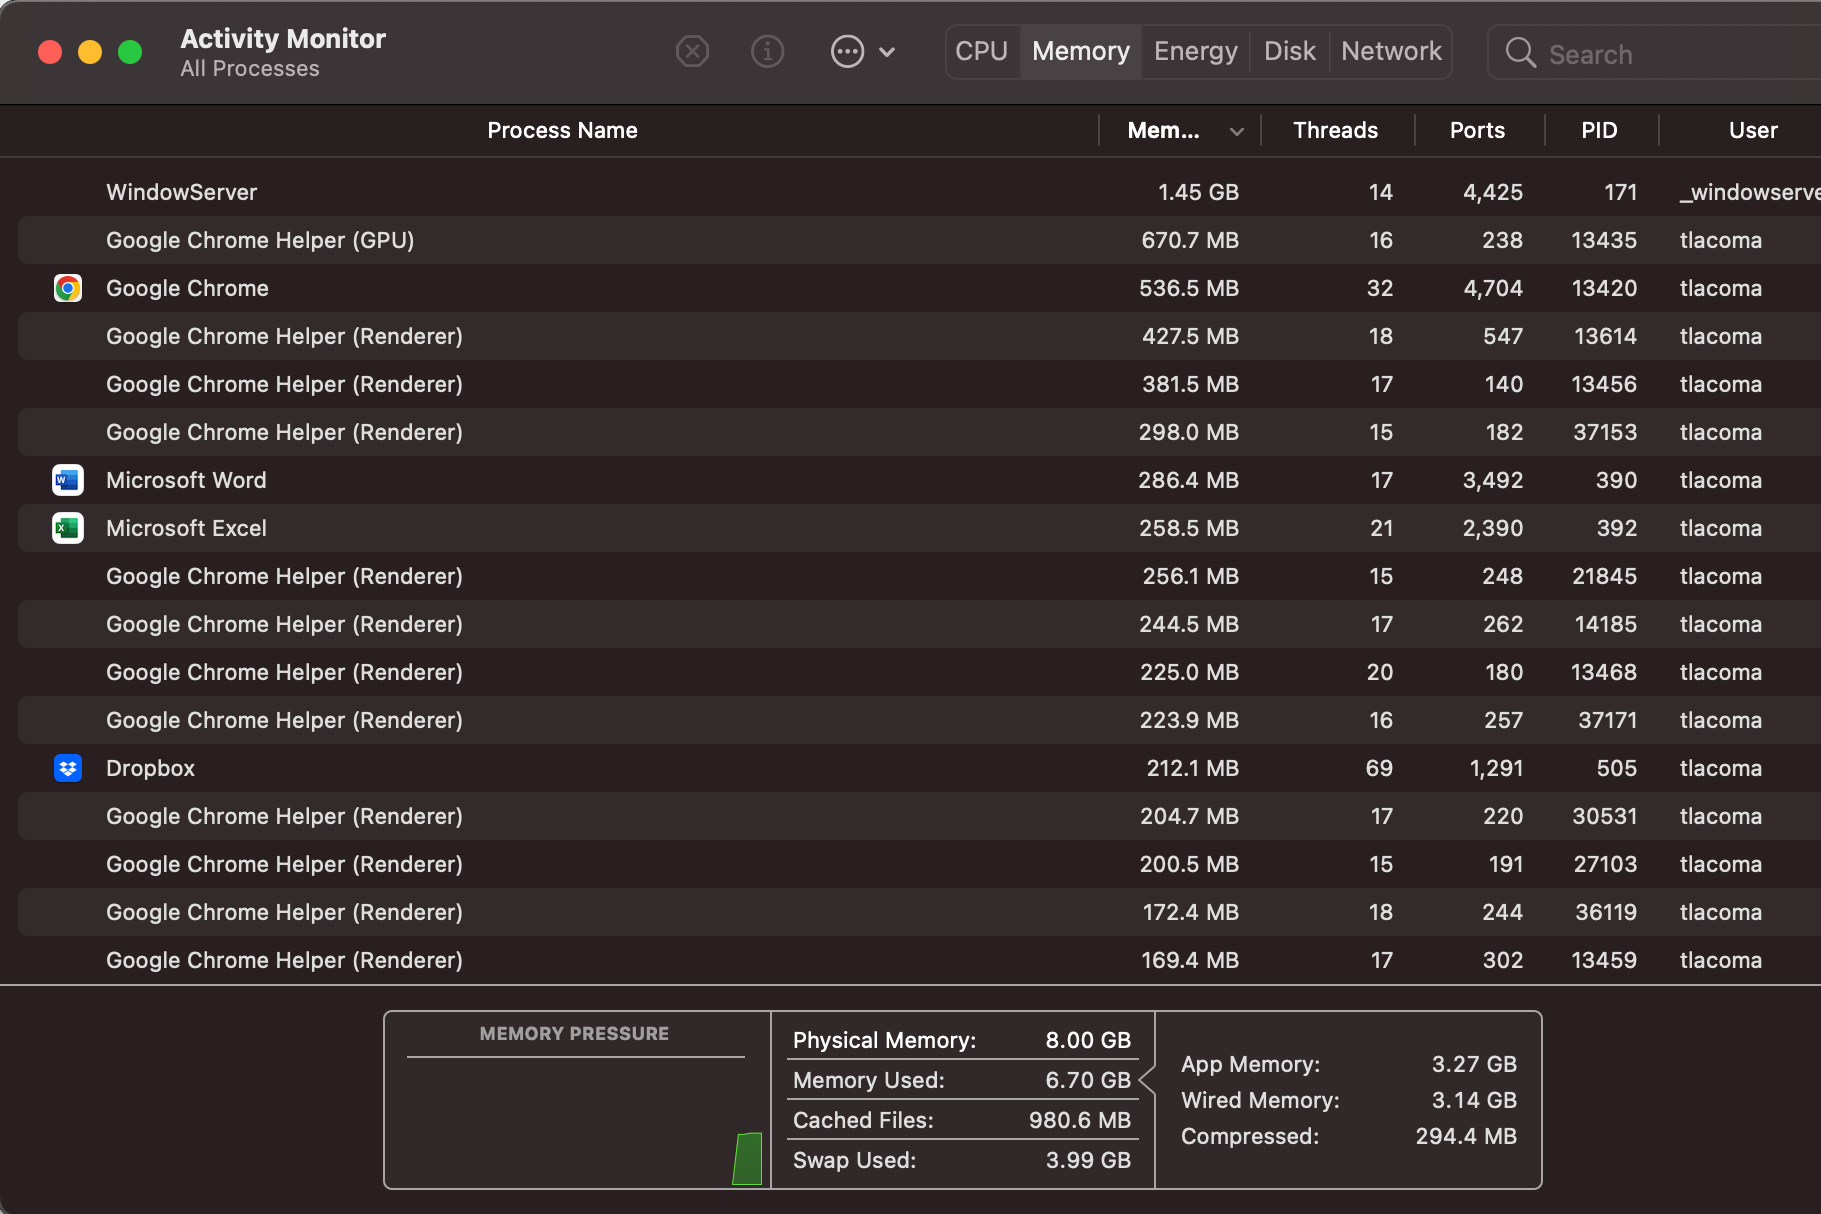This screenshot has width=1821, height=1214.
Task: Click the stop process (X) toolbar icon
Action: point(692,51)
